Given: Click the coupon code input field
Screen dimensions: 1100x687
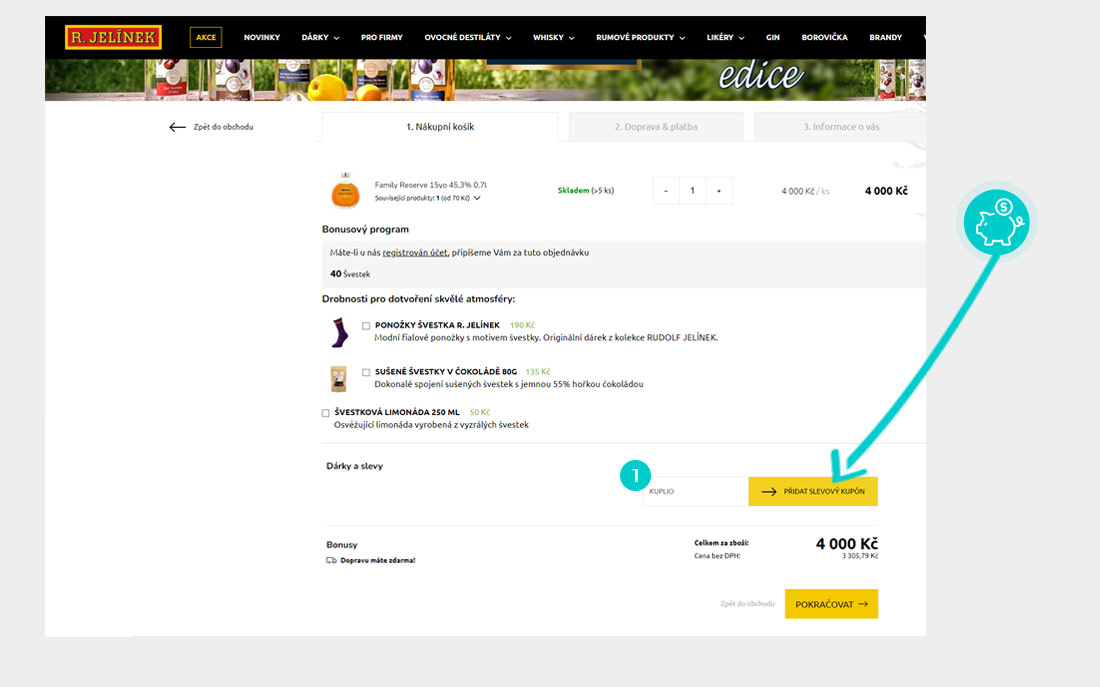Looking at the screenshot, I should coord(695,491).
